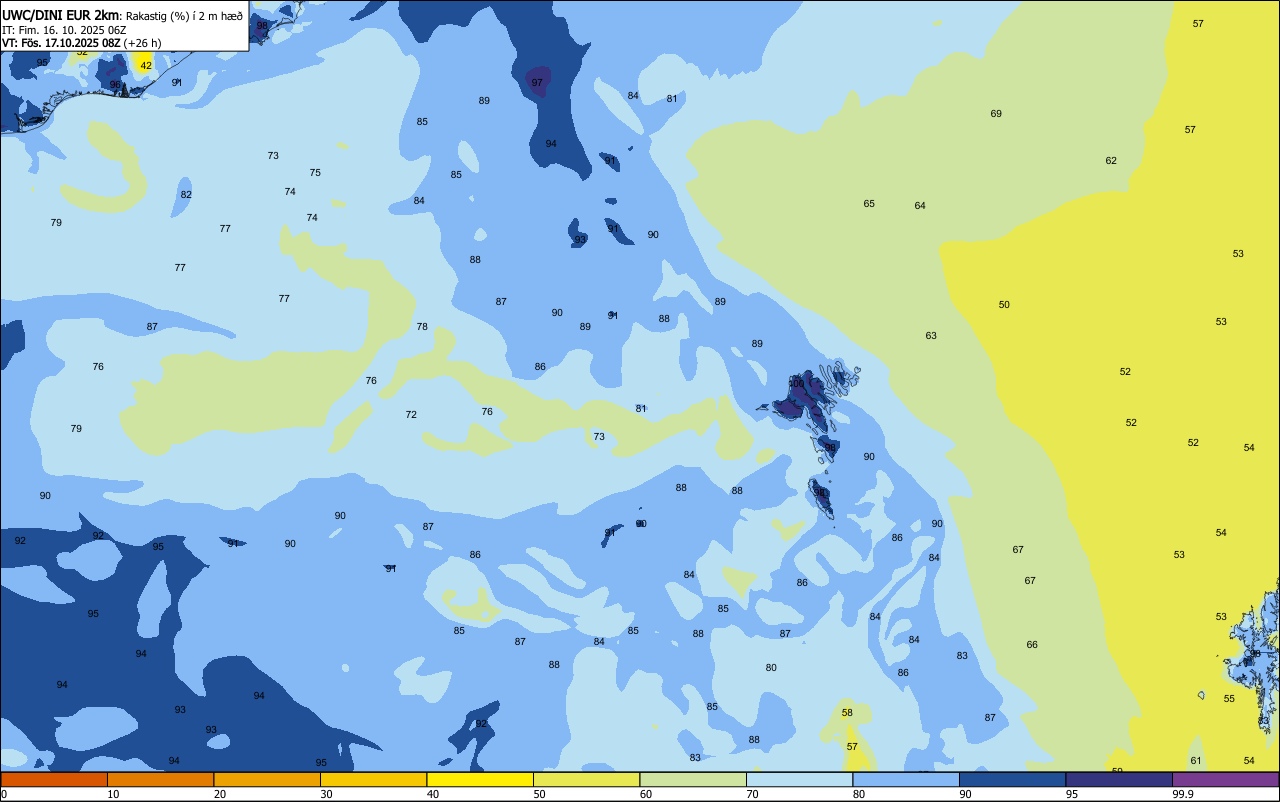Click the legend tick label 30

pyautogui.click(x=326, y=794)
